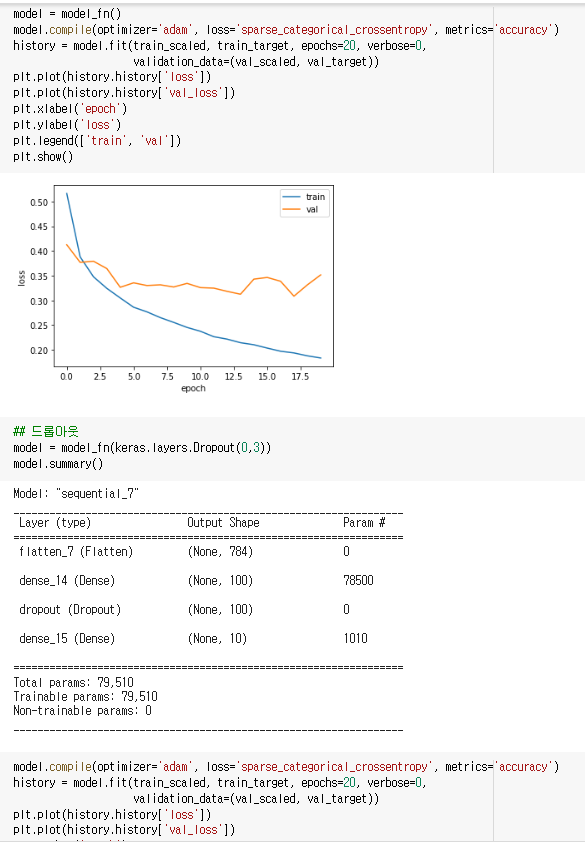
Task: Click the 17.5 x-axis tick label
Action: tap(300, 376)
